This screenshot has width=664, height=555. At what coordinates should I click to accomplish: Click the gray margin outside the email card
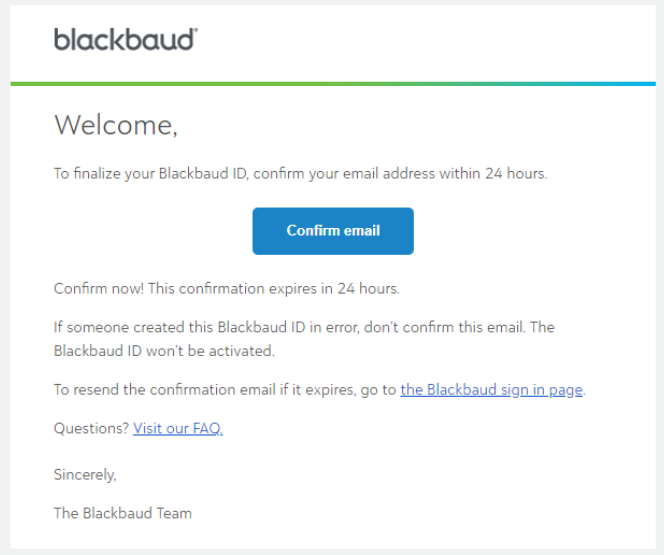5,275
